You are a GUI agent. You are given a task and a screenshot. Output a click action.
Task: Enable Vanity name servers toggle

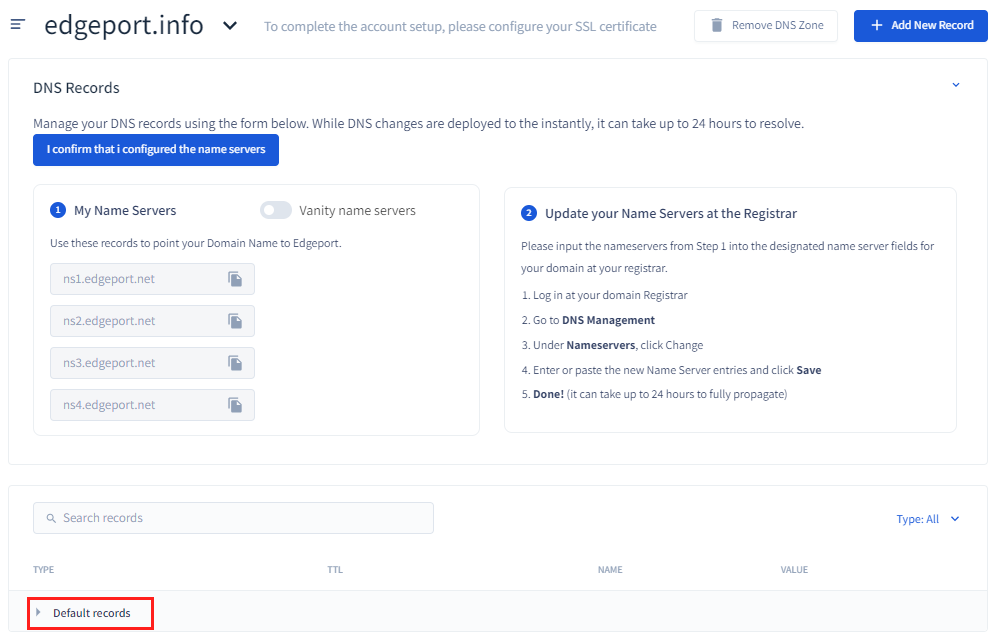click(275, 210)
